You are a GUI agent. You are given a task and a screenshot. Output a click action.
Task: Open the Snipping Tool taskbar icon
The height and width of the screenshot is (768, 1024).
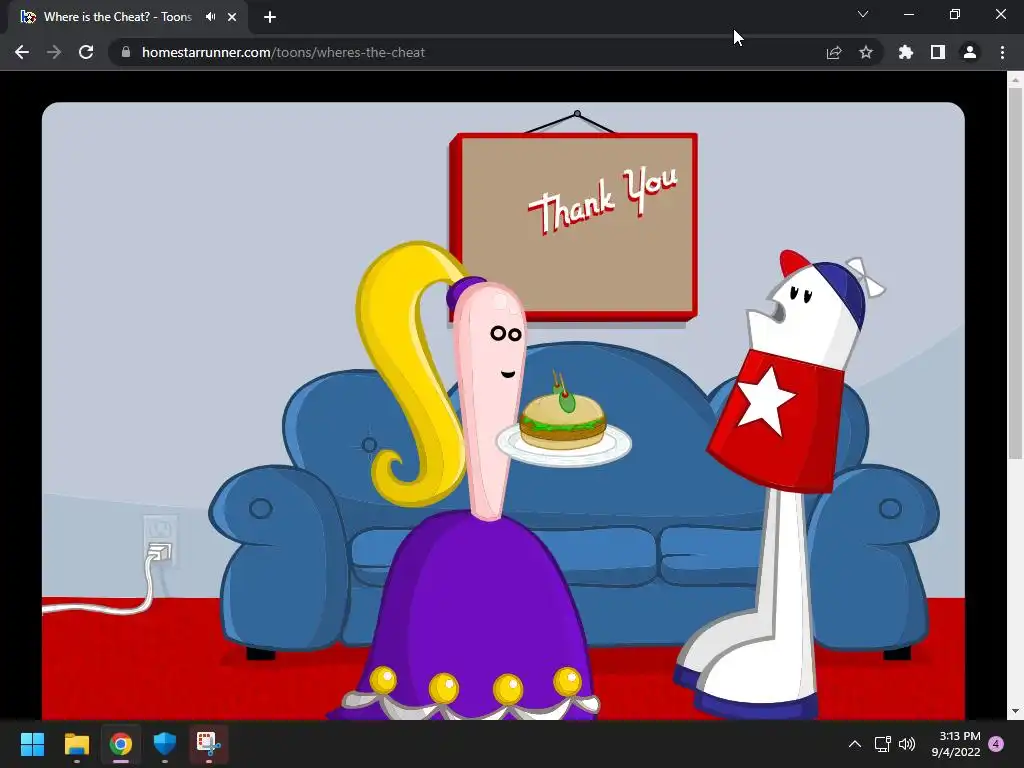pyautogui.click(x=209, y=744)
